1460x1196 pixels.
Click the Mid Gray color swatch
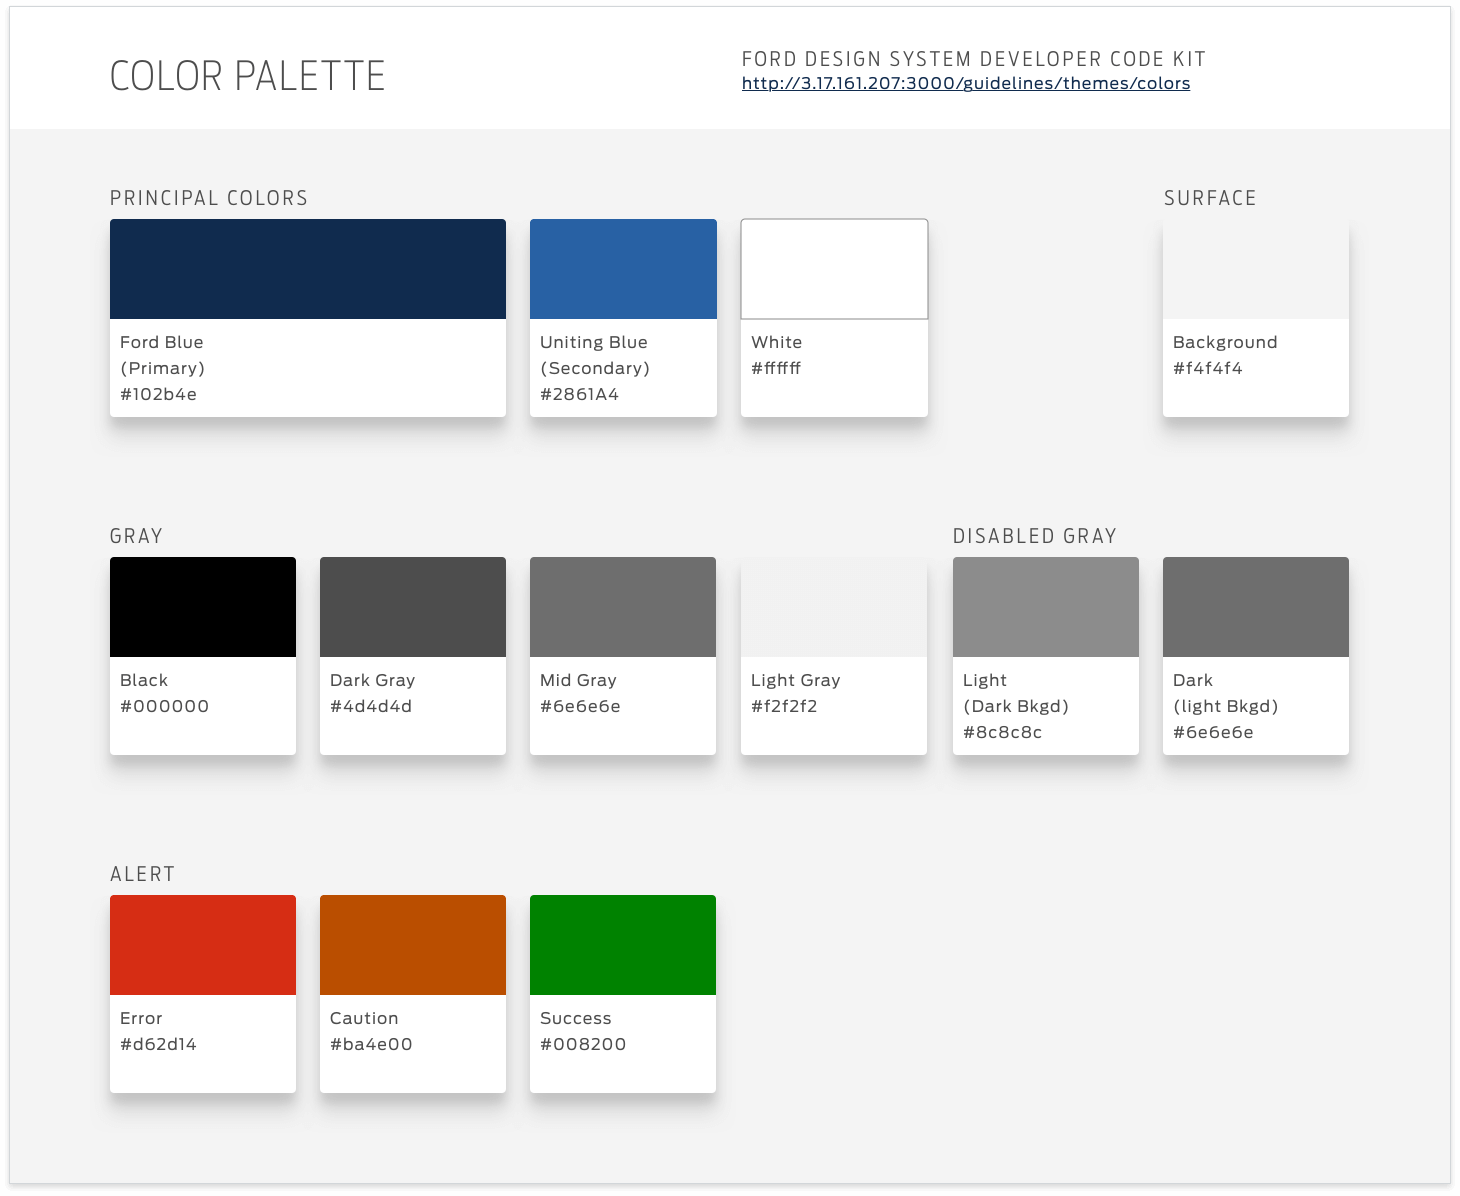click(x=623, y=607)
